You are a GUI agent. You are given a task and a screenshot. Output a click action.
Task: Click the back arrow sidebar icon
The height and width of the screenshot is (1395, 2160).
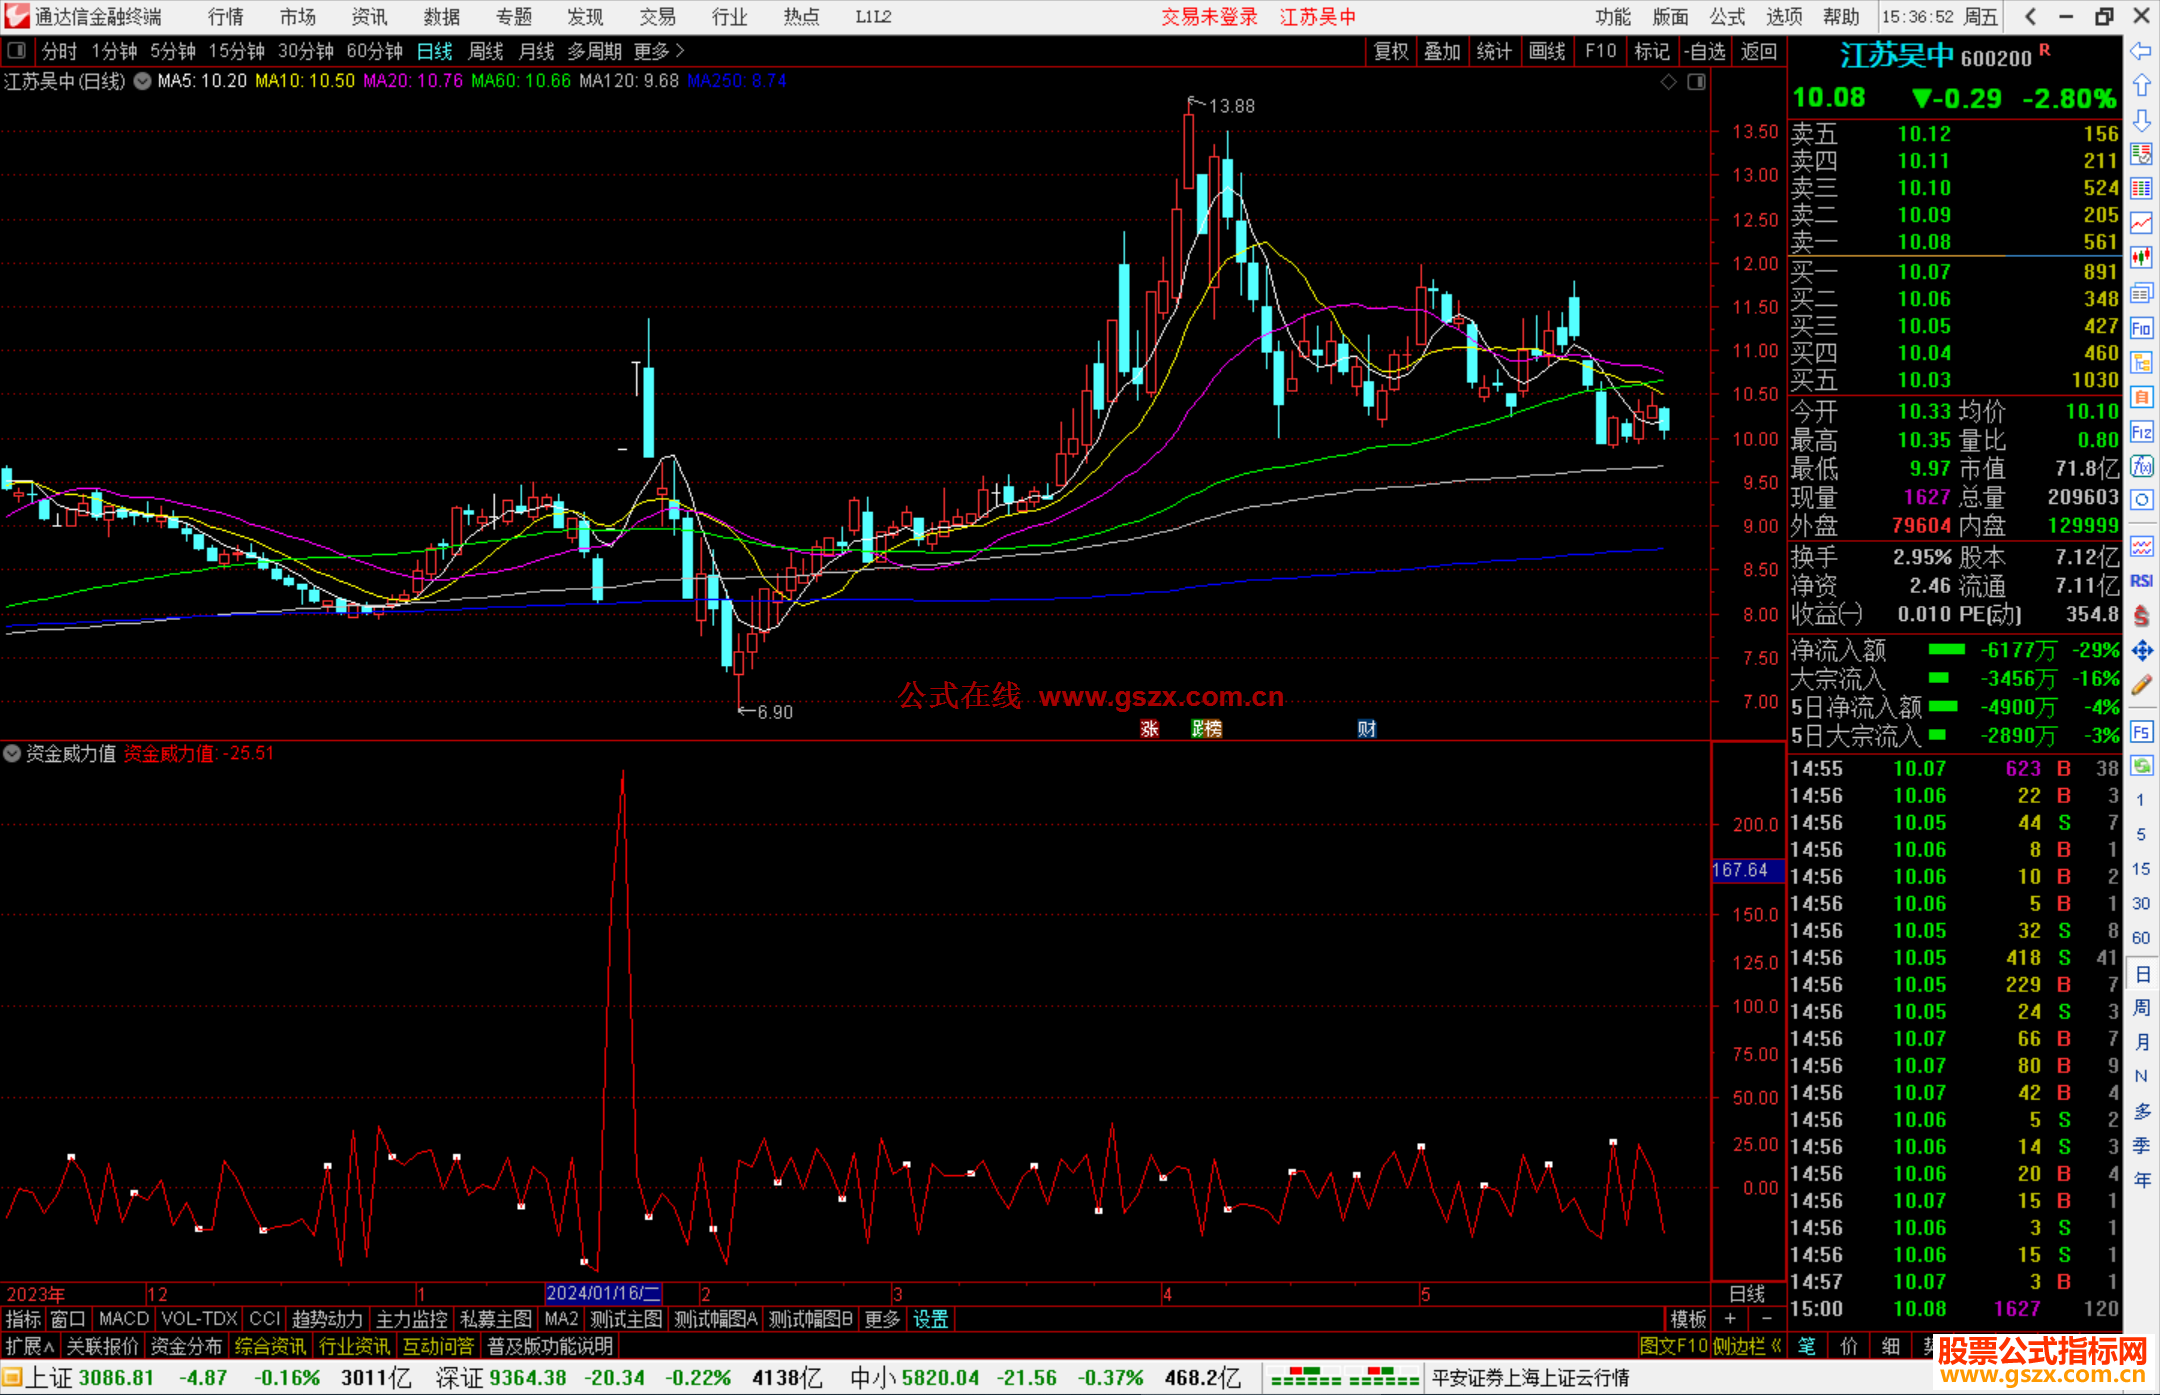[x=2140, y=51]
